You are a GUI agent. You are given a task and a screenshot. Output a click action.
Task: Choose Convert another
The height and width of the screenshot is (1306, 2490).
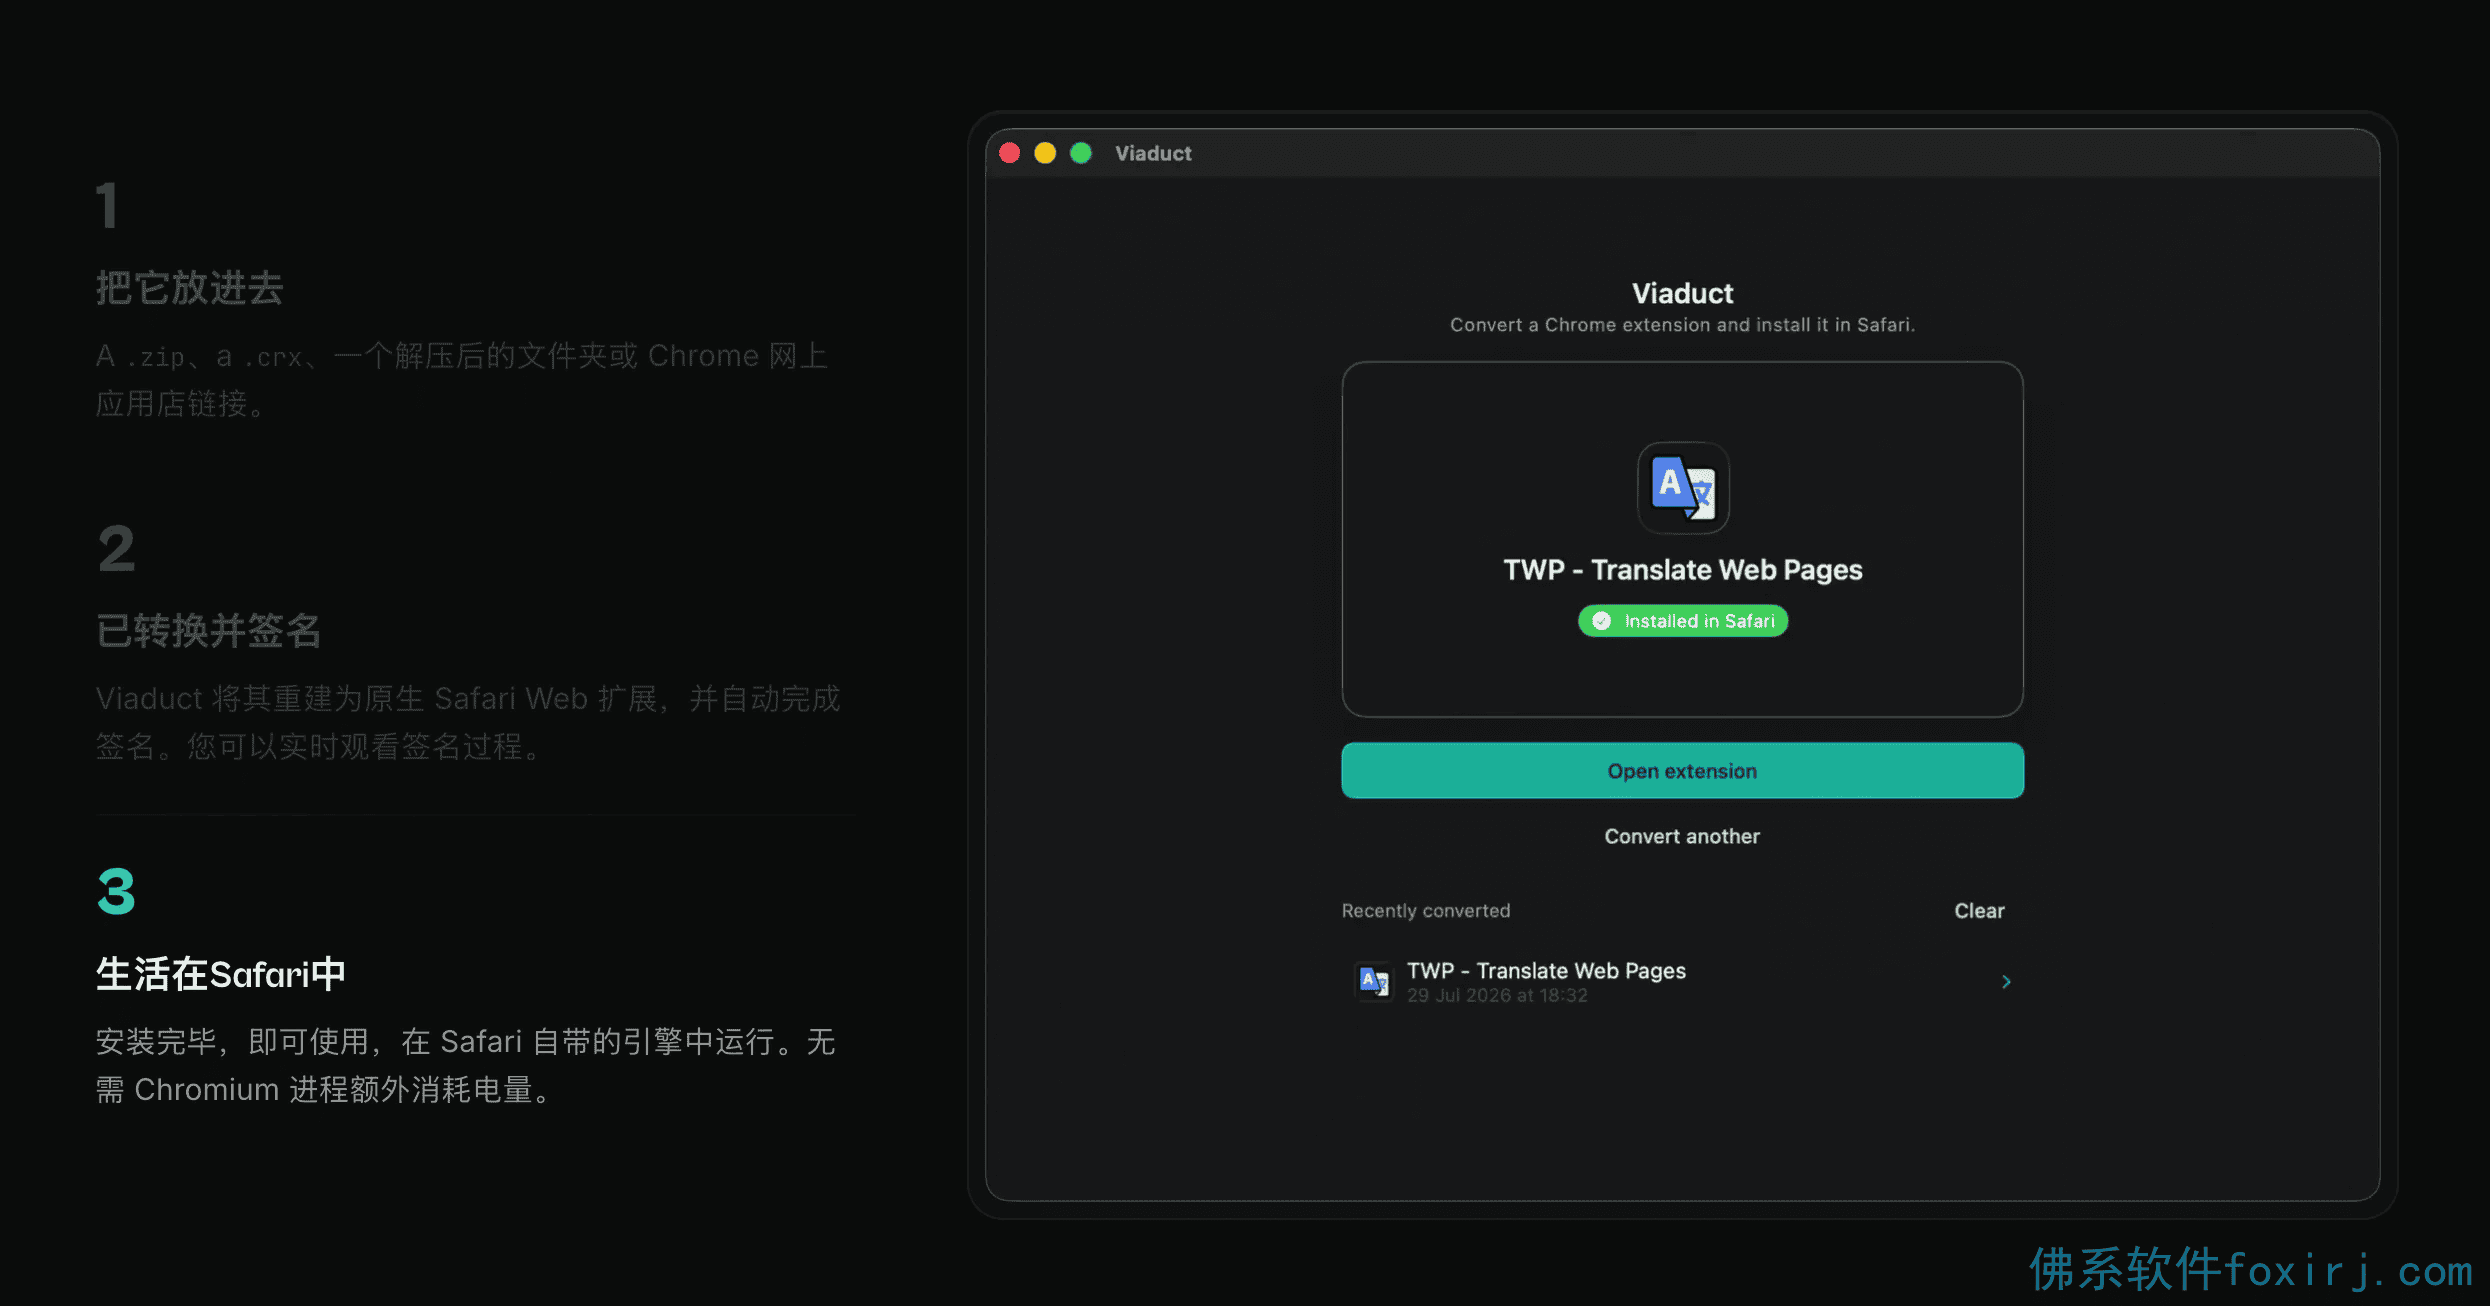point(1682,836)
